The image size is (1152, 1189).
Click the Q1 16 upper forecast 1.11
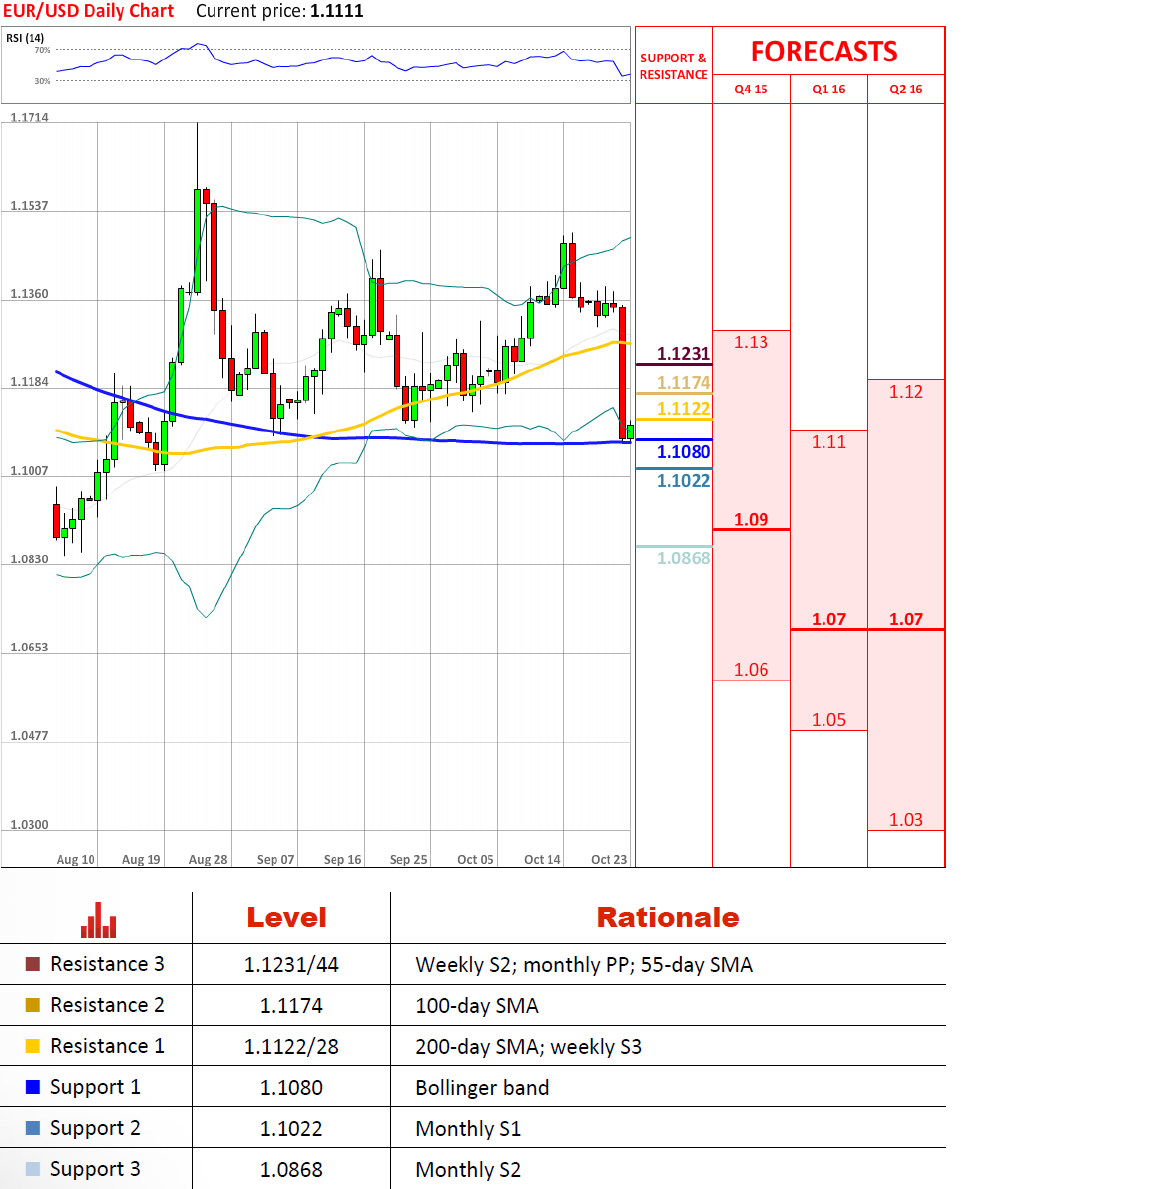pos(829,441)
